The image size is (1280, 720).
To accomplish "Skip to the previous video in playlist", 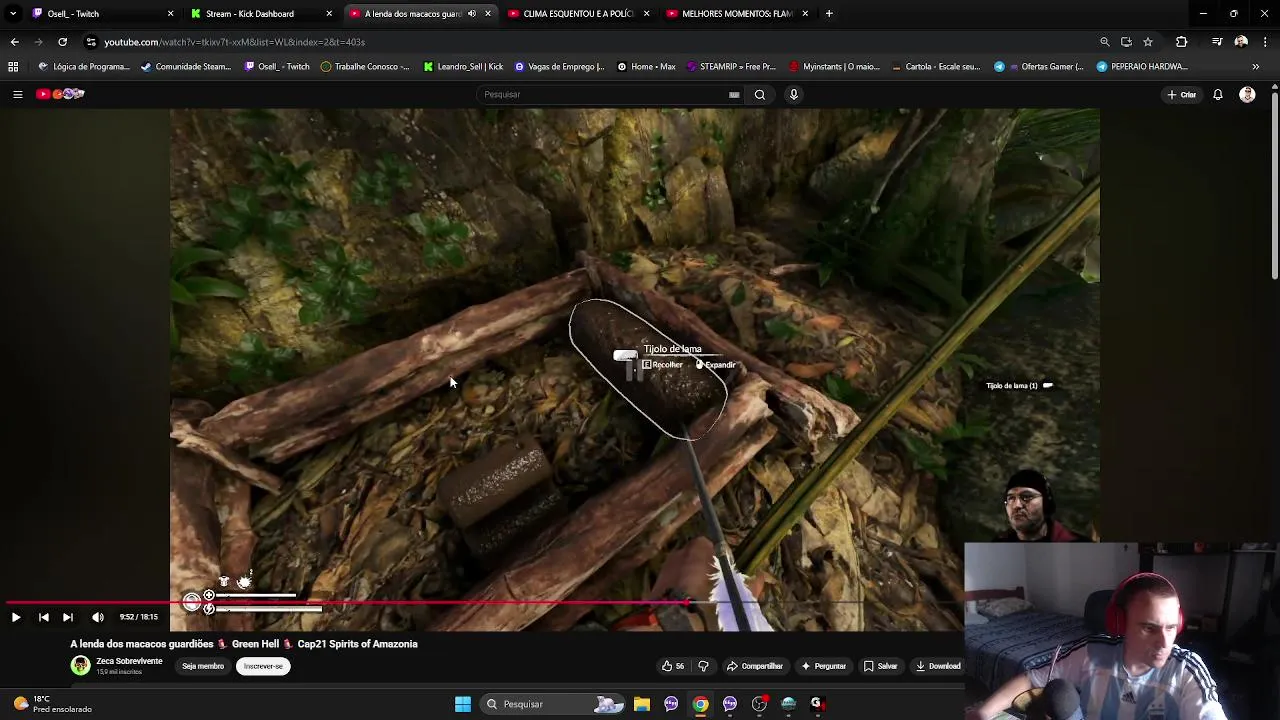I will 44,617.
